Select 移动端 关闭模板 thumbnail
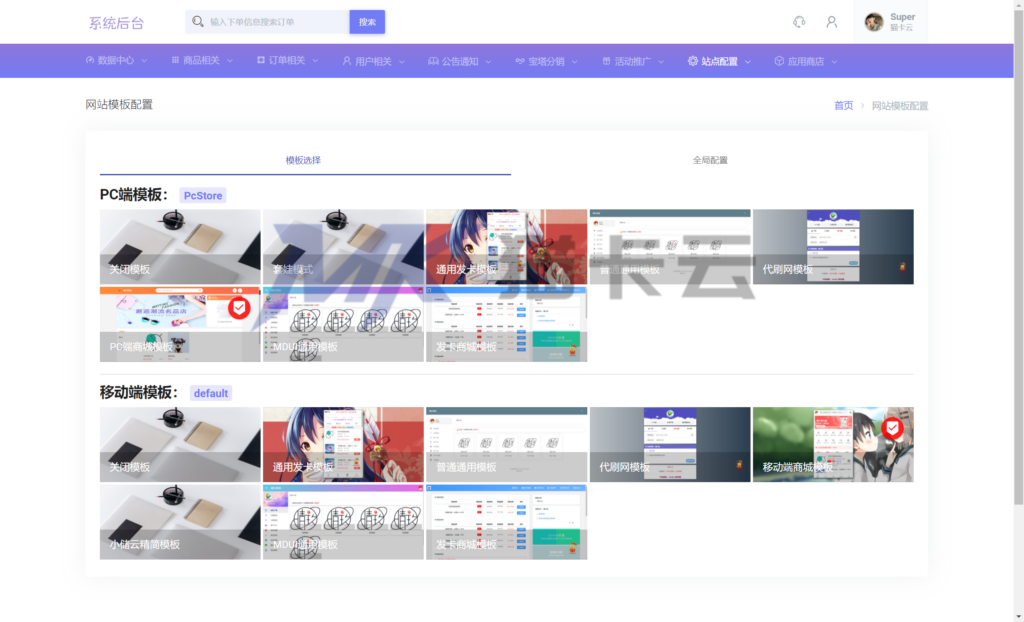 tap(180, 444)
